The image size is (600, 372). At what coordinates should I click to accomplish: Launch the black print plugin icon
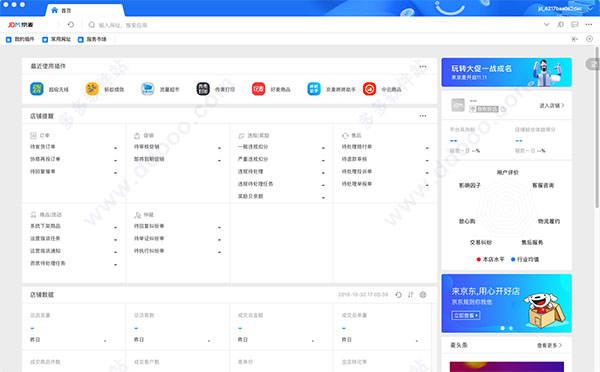tap(203, 89)
